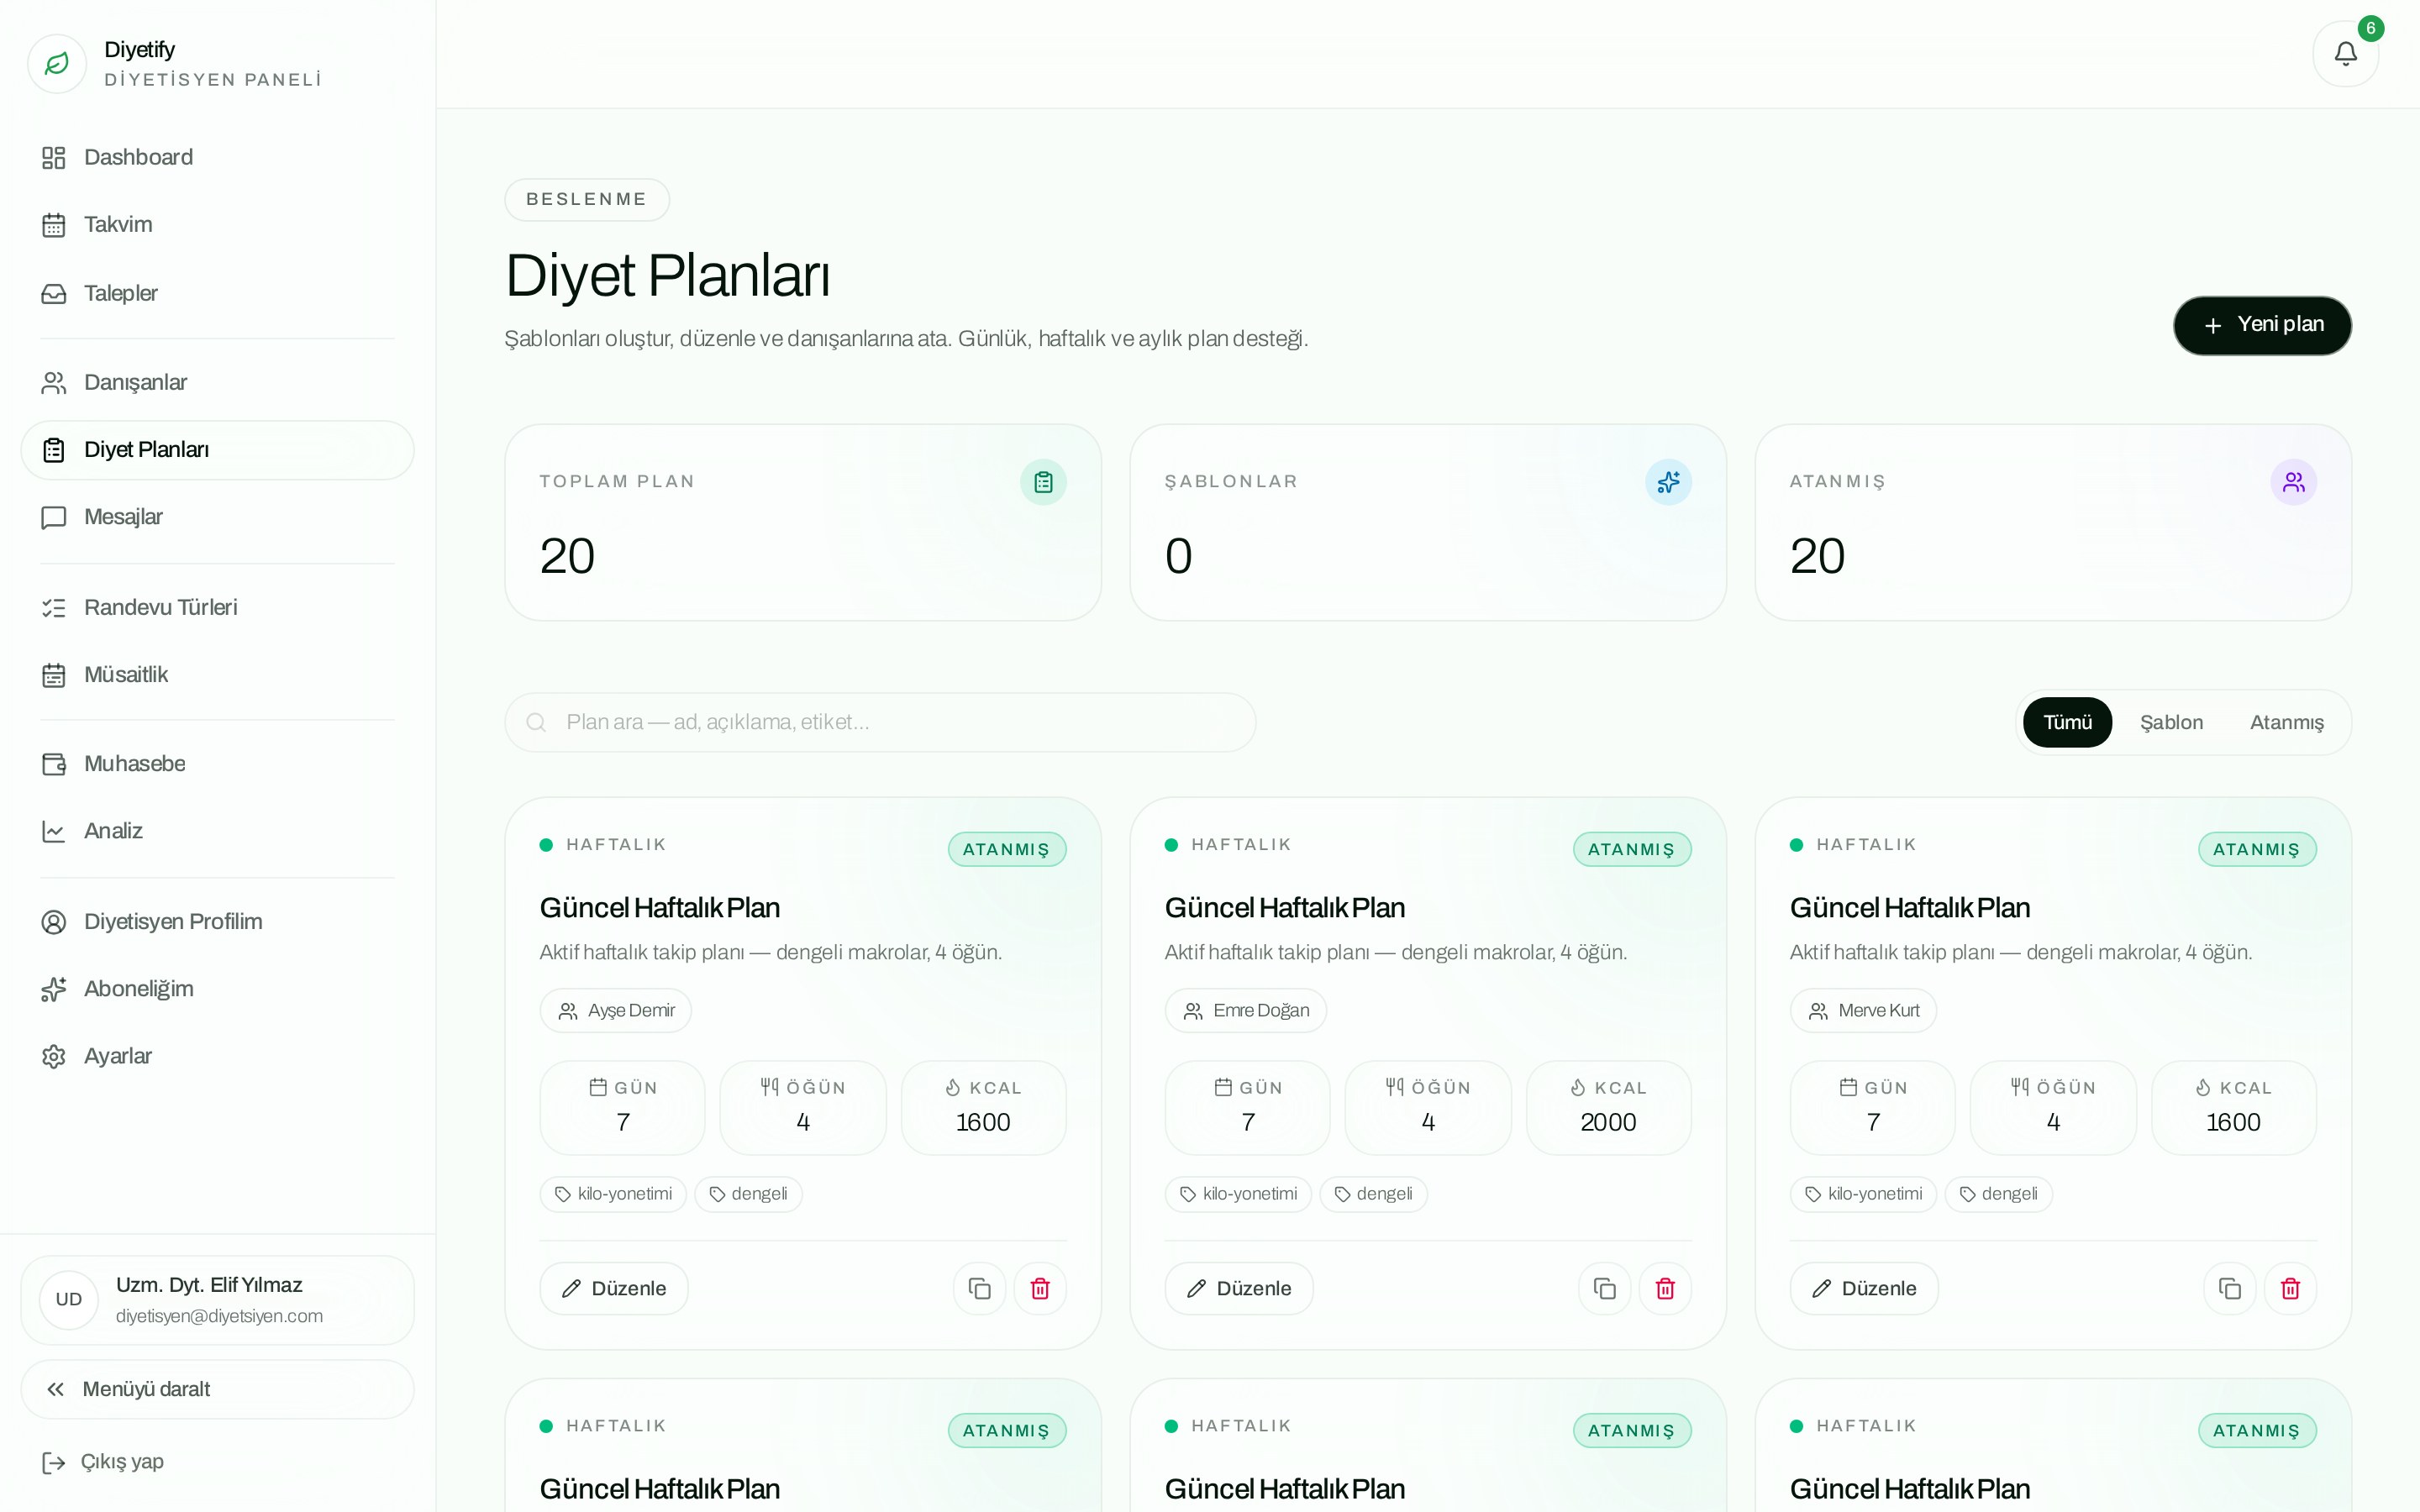Open the Muhasebe section
Screen dimensions: 2420x1512
coord(217,764)
